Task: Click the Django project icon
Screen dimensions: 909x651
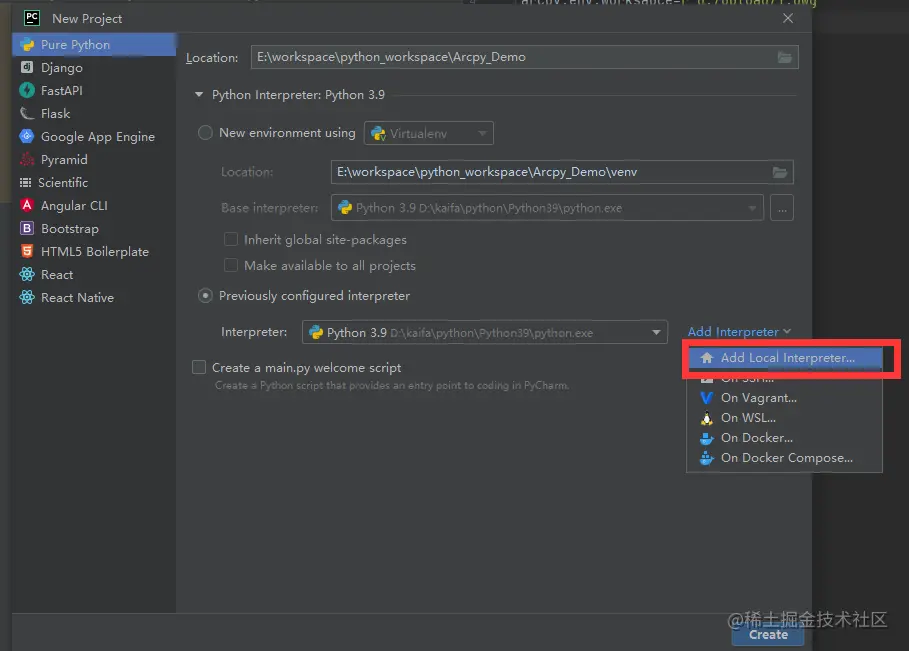Action: 27,67
